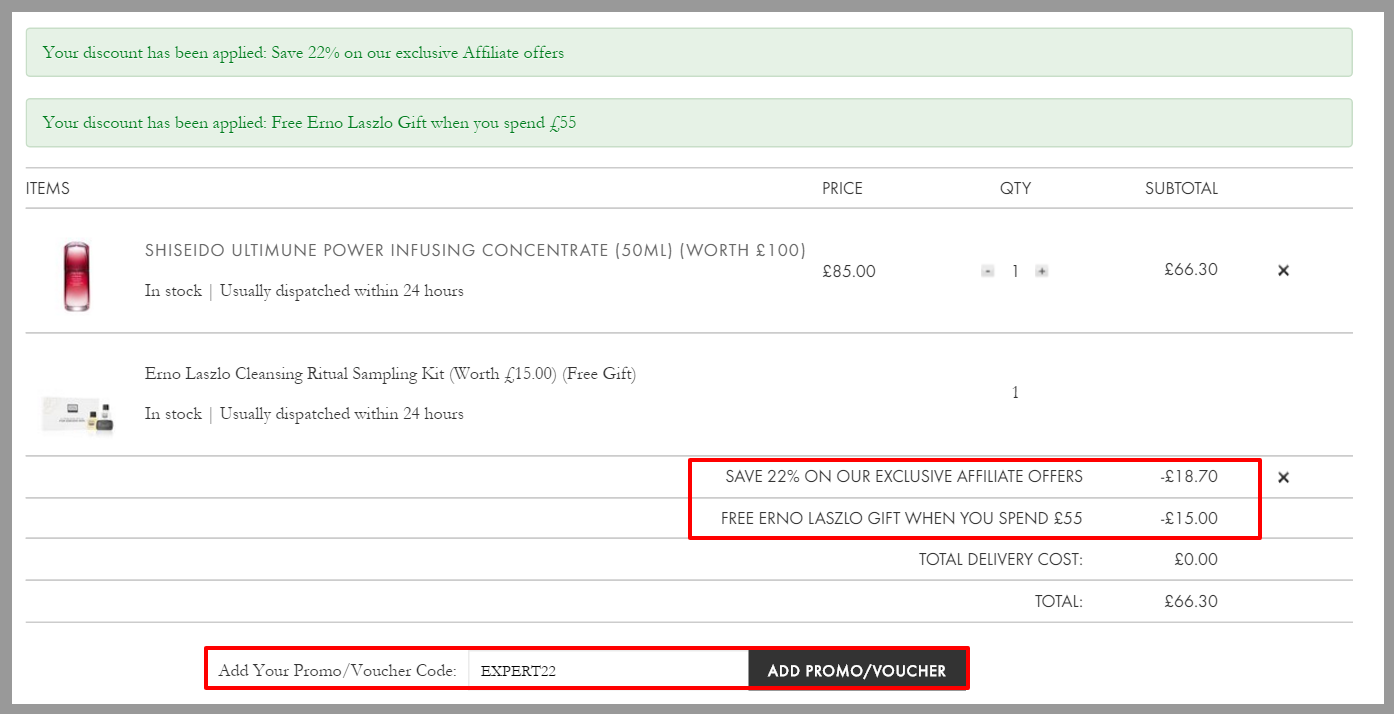Click the order total value £66.30

(1191, 602)
